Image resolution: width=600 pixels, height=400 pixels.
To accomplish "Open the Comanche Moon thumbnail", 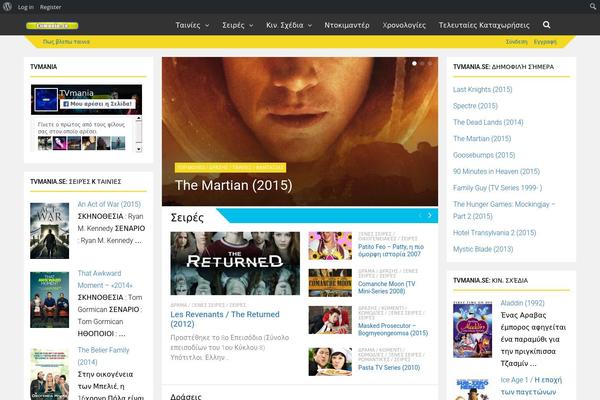I will [x=330, y=283].
